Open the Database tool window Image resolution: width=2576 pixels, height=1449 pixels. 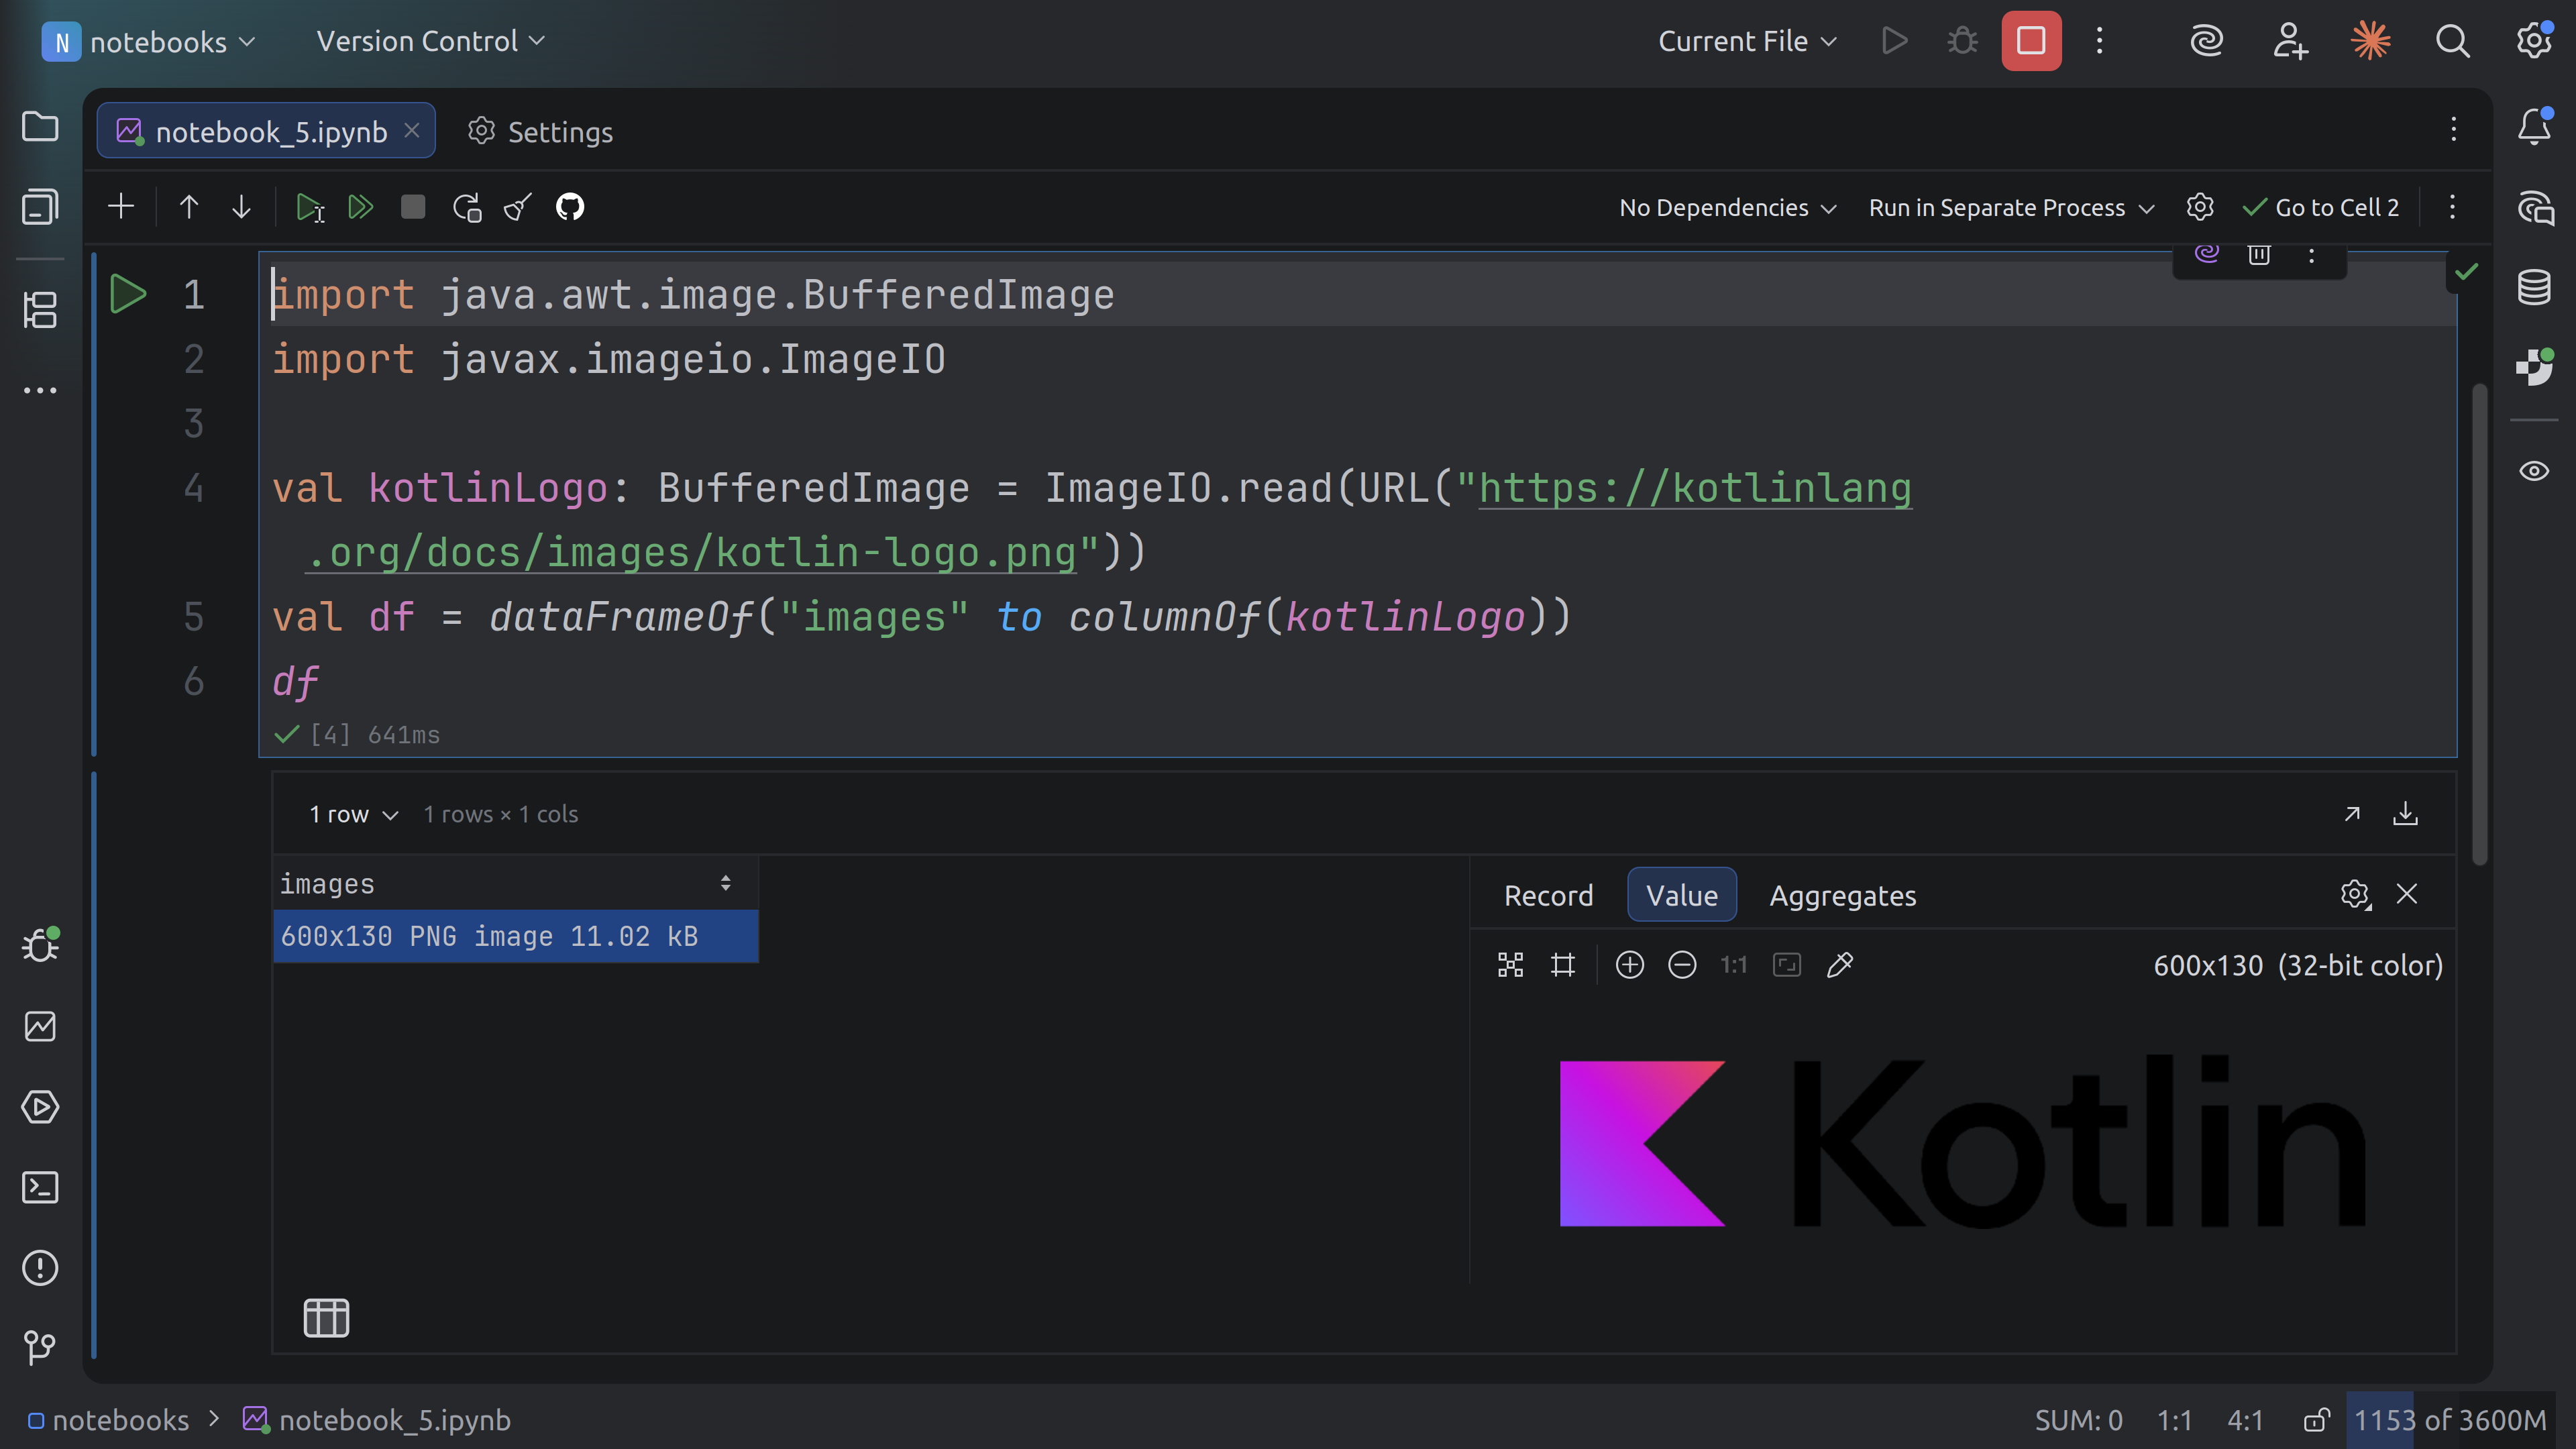pos(2534,288)
